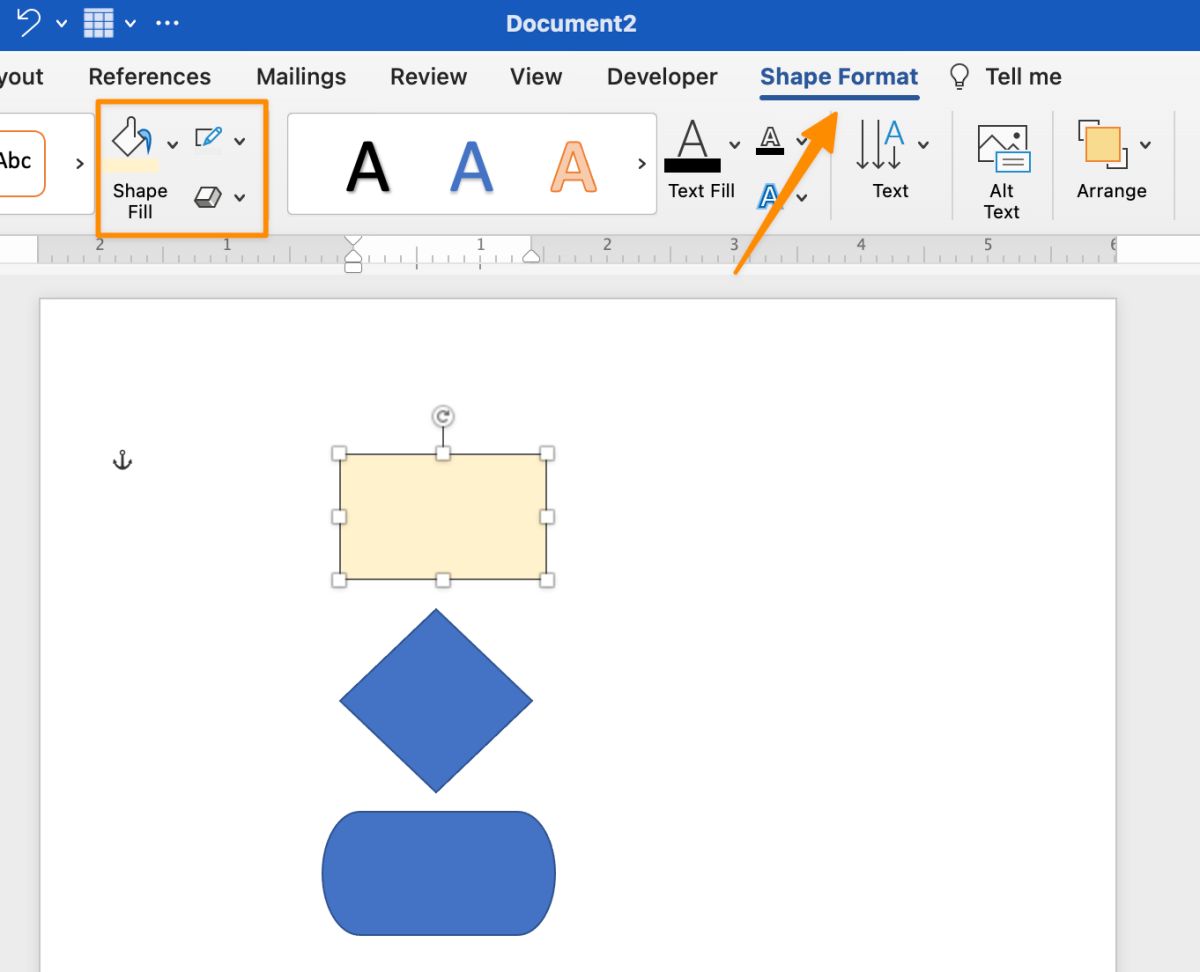Select the Developer tab
The height and width of the screenshot is (972, 1200).
pos(661,76)
